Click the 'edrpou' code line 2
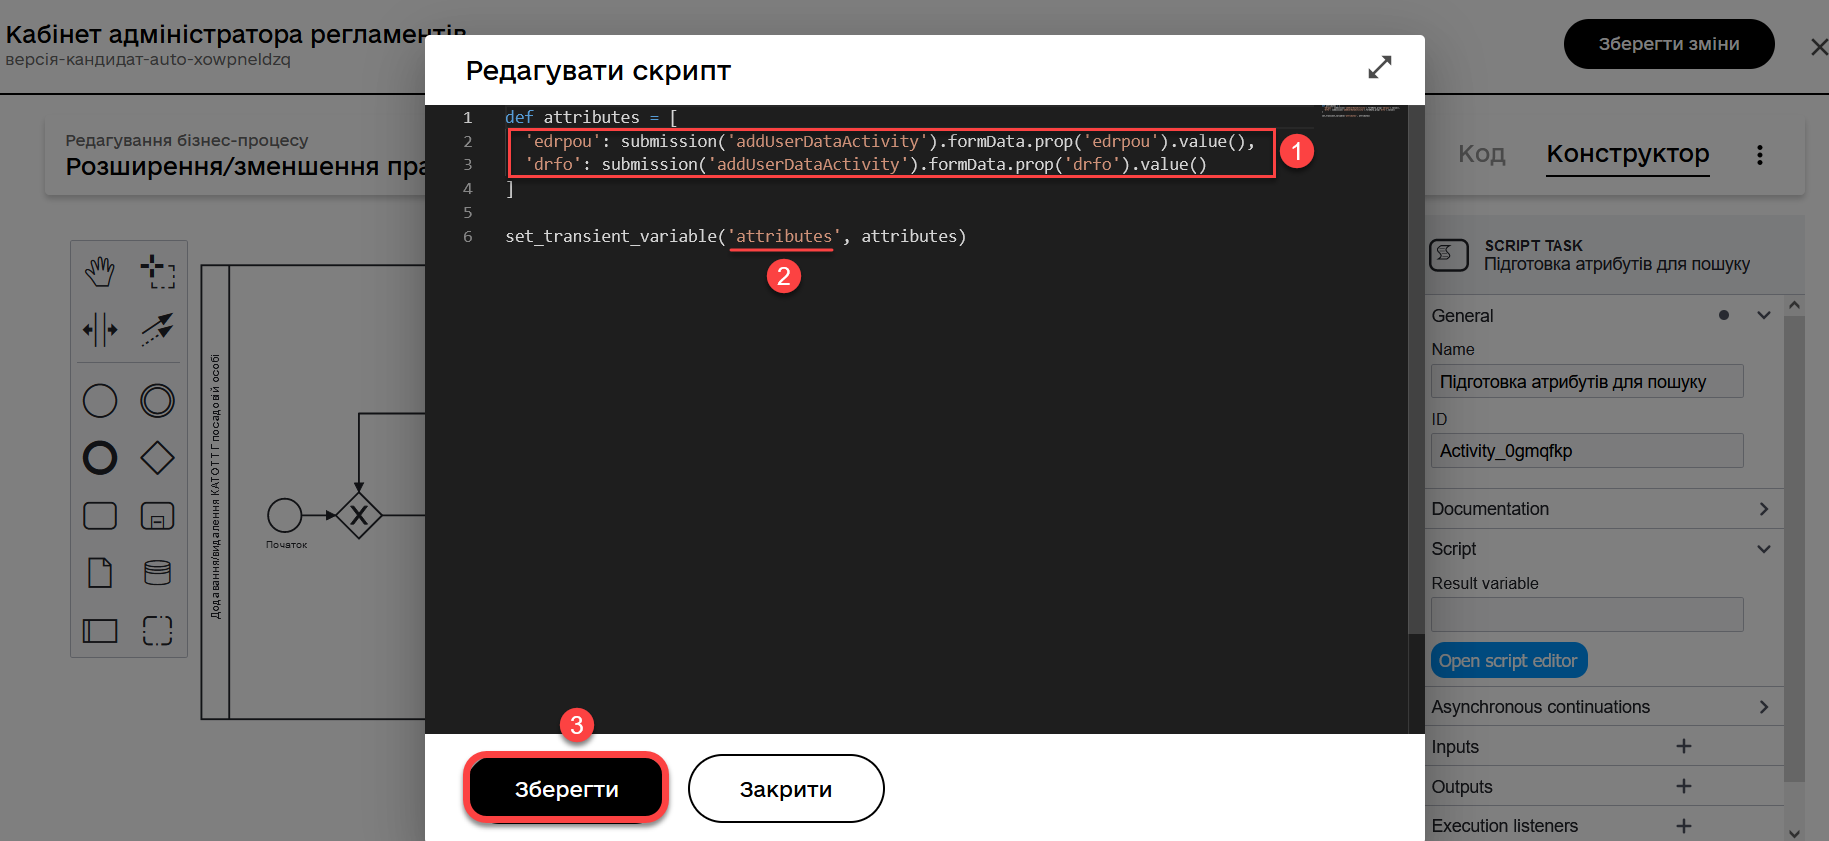1829x841 pixels. pyautogui.click(x=889, y=141)
